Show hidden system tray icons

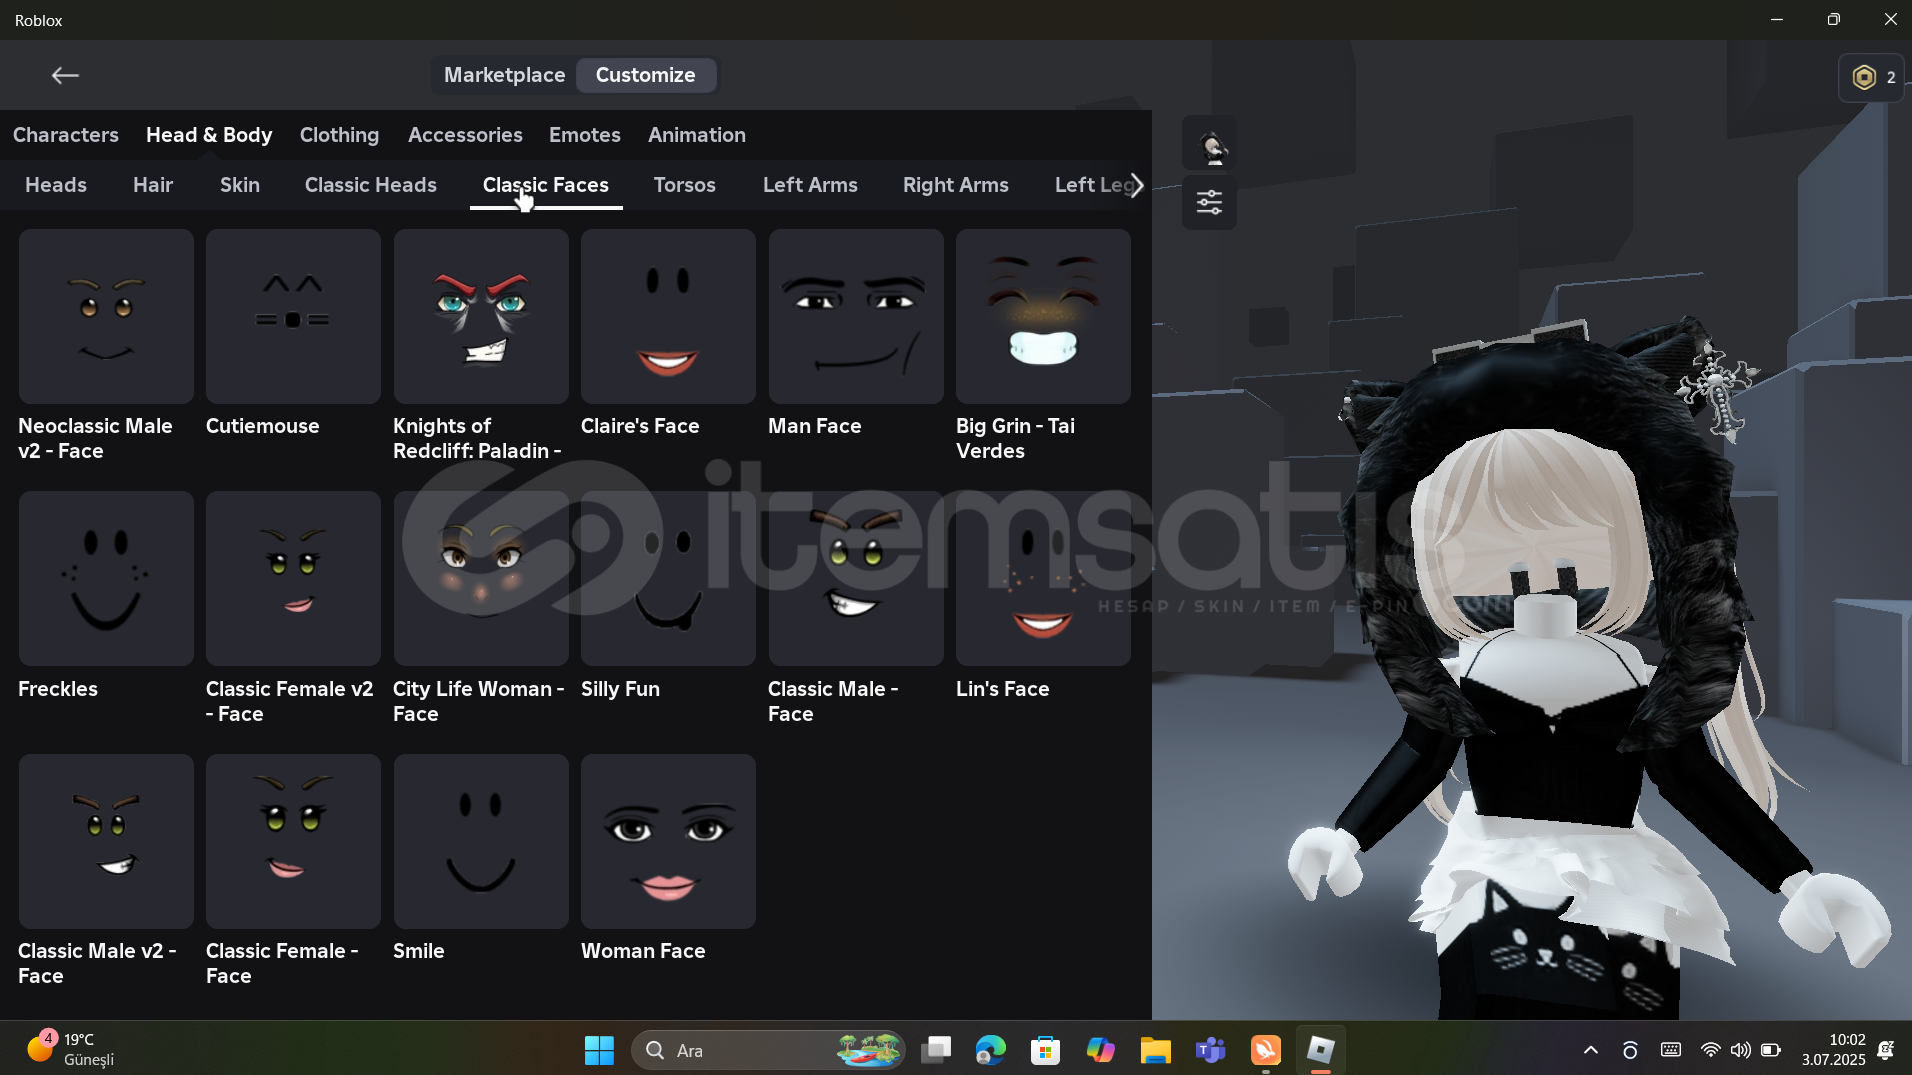[1591, 1050]
